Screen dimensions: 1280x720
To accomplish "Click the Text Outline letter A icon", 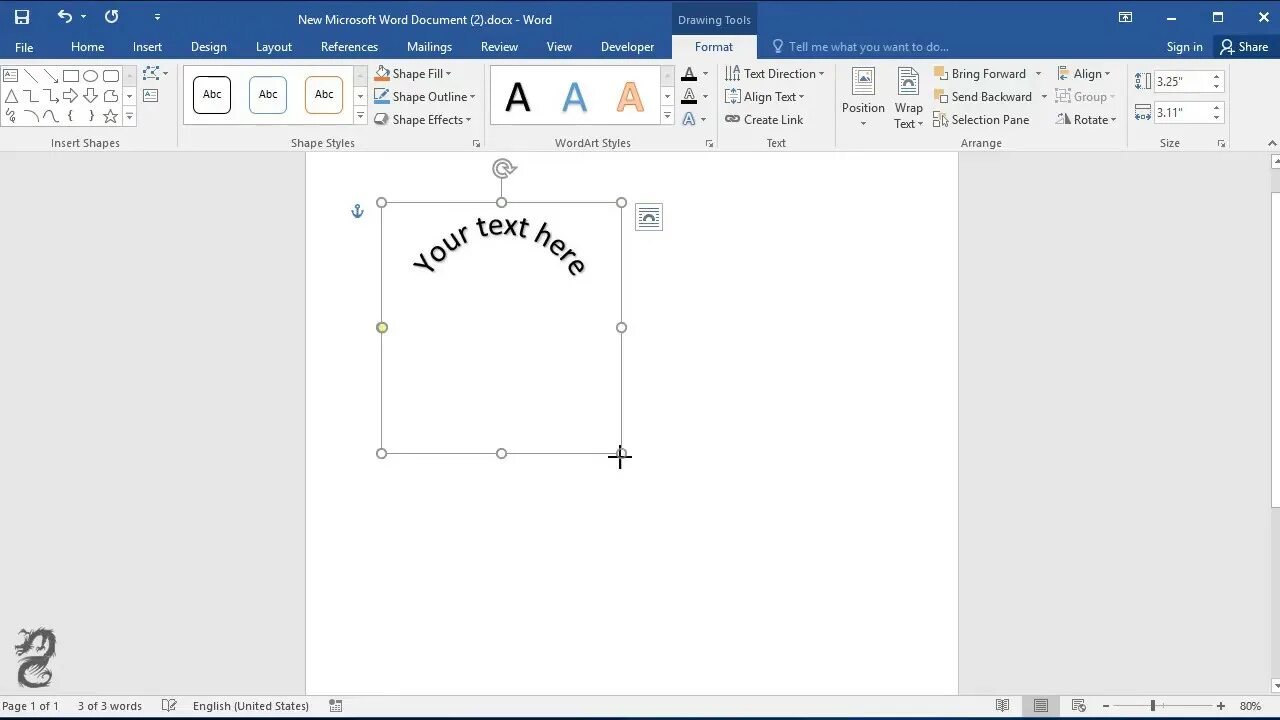I will point(689,97).
